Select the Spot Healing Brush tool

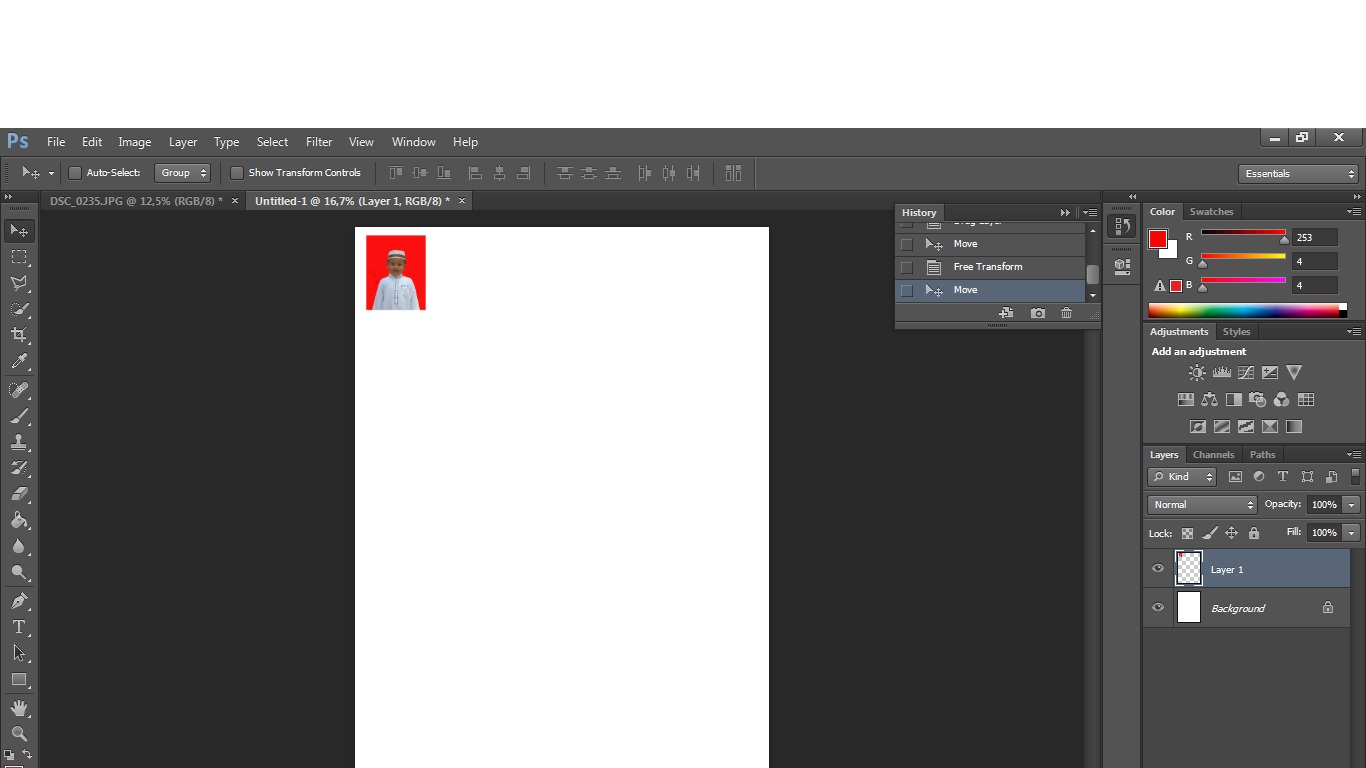pos(19,390)
